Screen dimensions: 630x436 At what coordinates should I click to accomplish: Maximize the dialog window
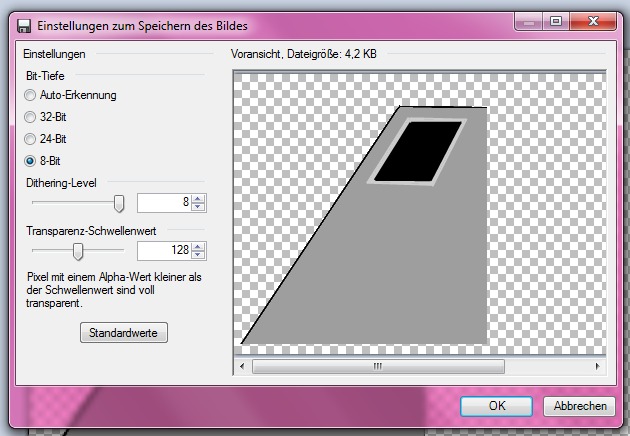pyautogui.click(x=556, y=21)
